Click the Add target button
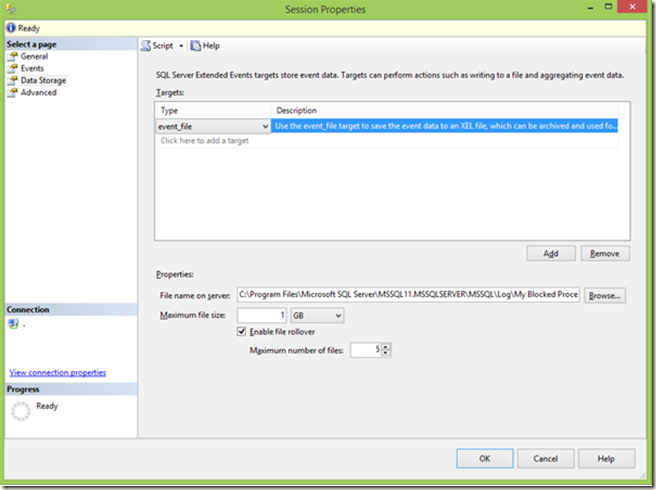Viewport: 656px width, 490px height. pyautogui.click(x=551, y=254)
